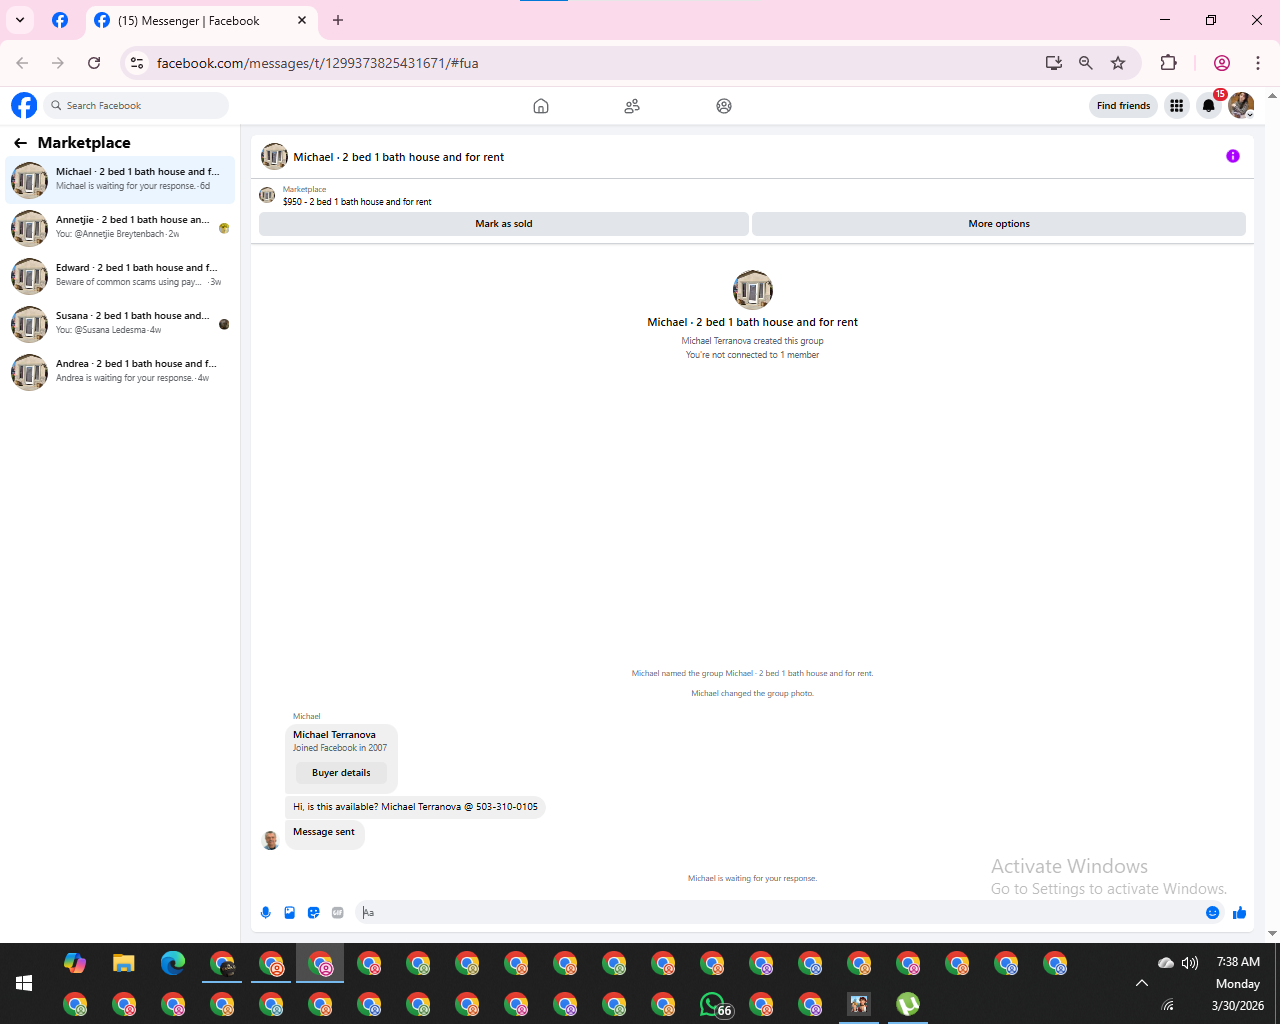Click the 'Hi, is this available?' message
The height and width of the screenshot is (1024, 1280).
pyautogui.click(x=415, y=807)
